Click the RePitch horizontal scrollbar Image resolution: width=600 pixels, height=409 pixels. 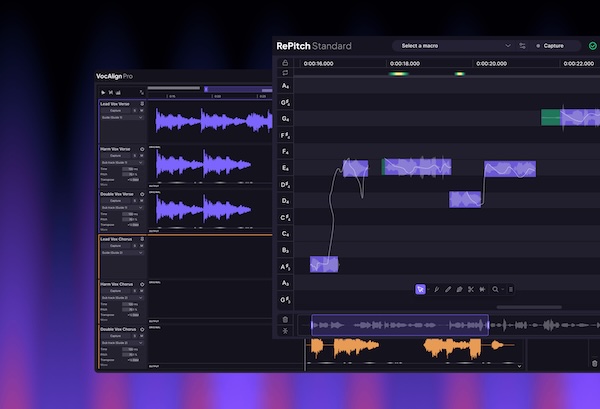pos(529,307)
